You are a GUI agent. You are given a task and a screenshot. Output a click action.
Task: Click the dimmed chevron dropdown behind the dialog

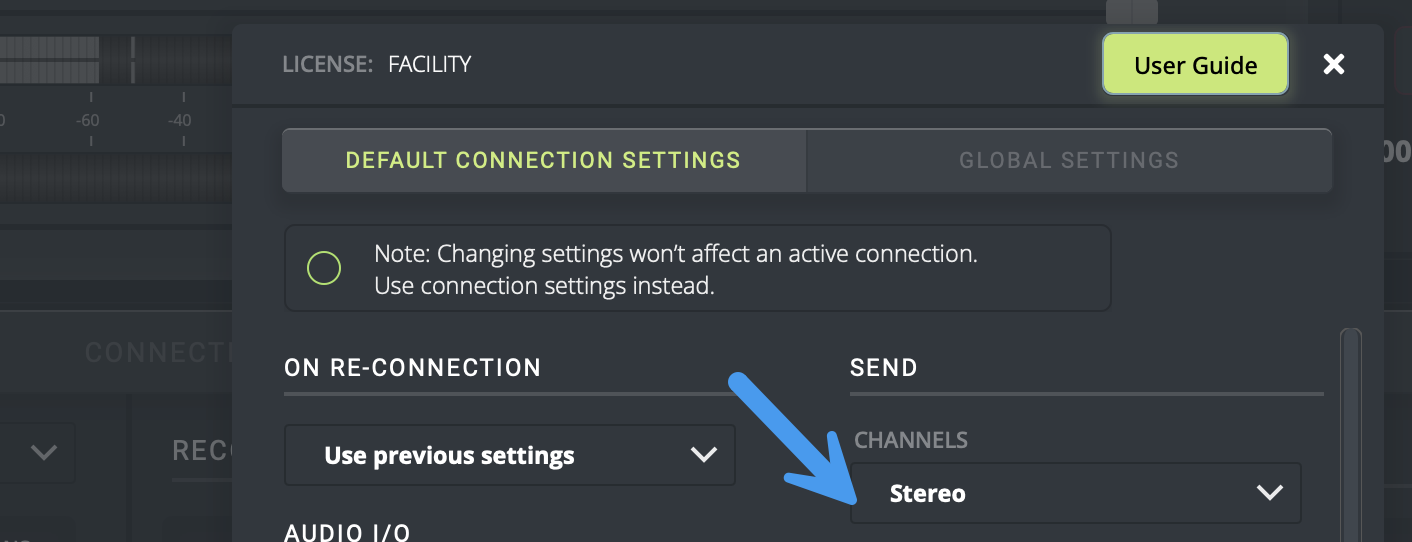pyautogui.click(x=43, y=453)
